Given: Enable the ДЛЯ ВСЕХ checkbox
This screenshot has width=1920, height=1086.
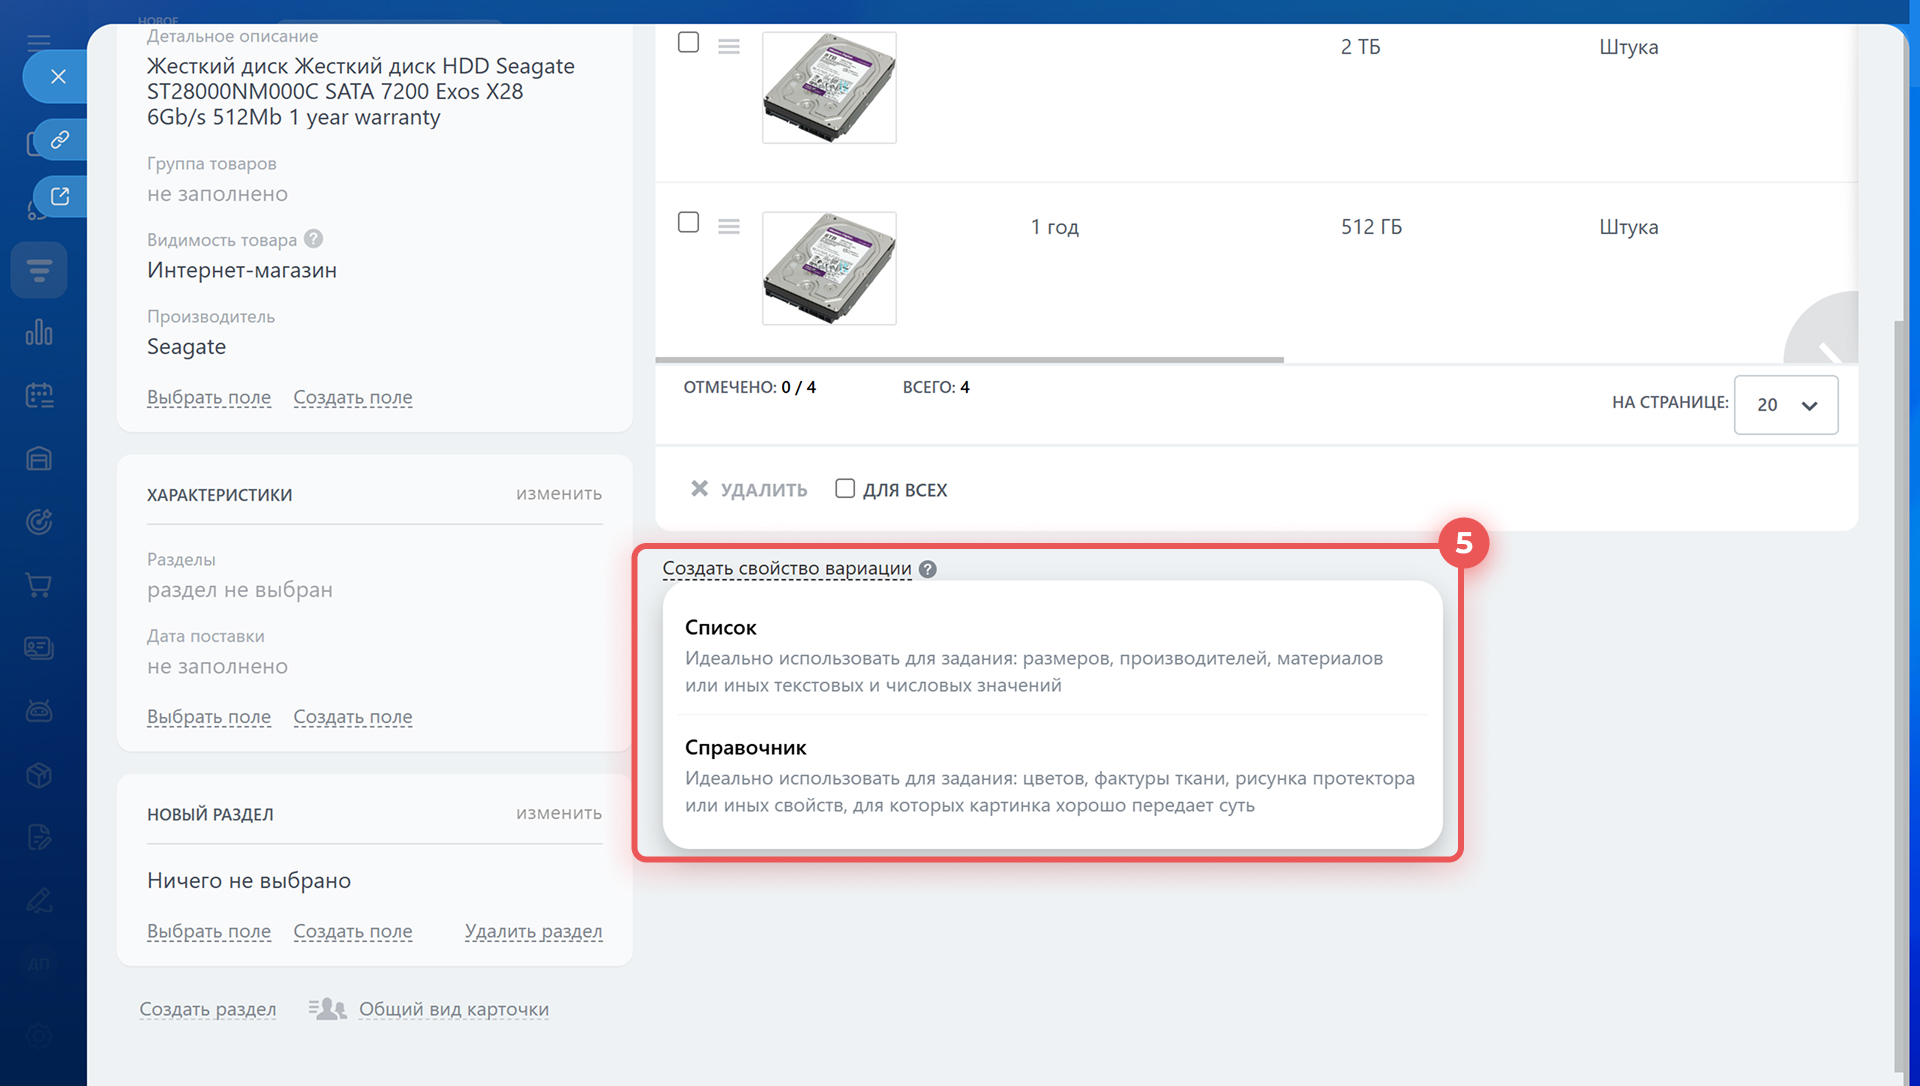Looking at the screenshot, I should click(845, 488).
